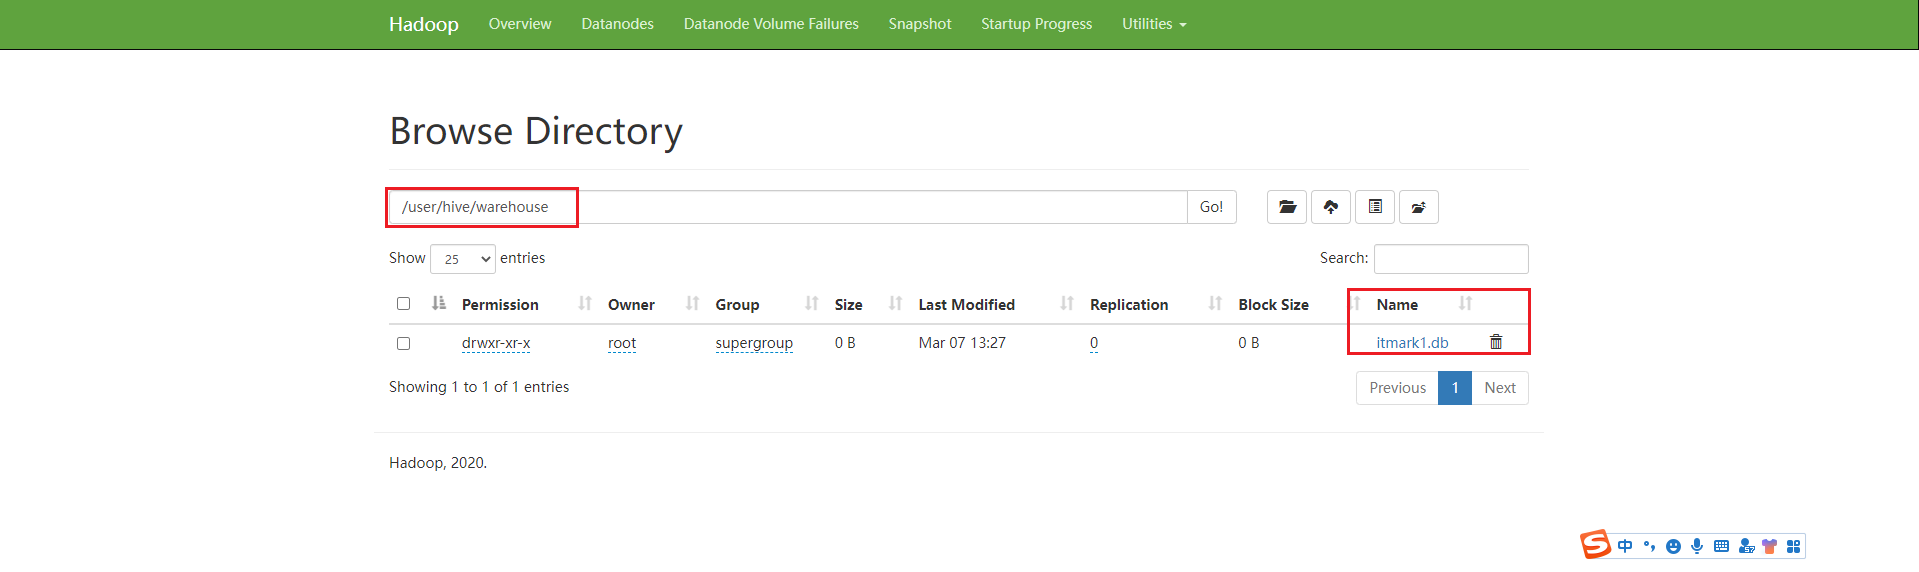Click the sort icon beside the select-all checkbox
This screenshot has height=572, width=1919.
tap(439, 304)
